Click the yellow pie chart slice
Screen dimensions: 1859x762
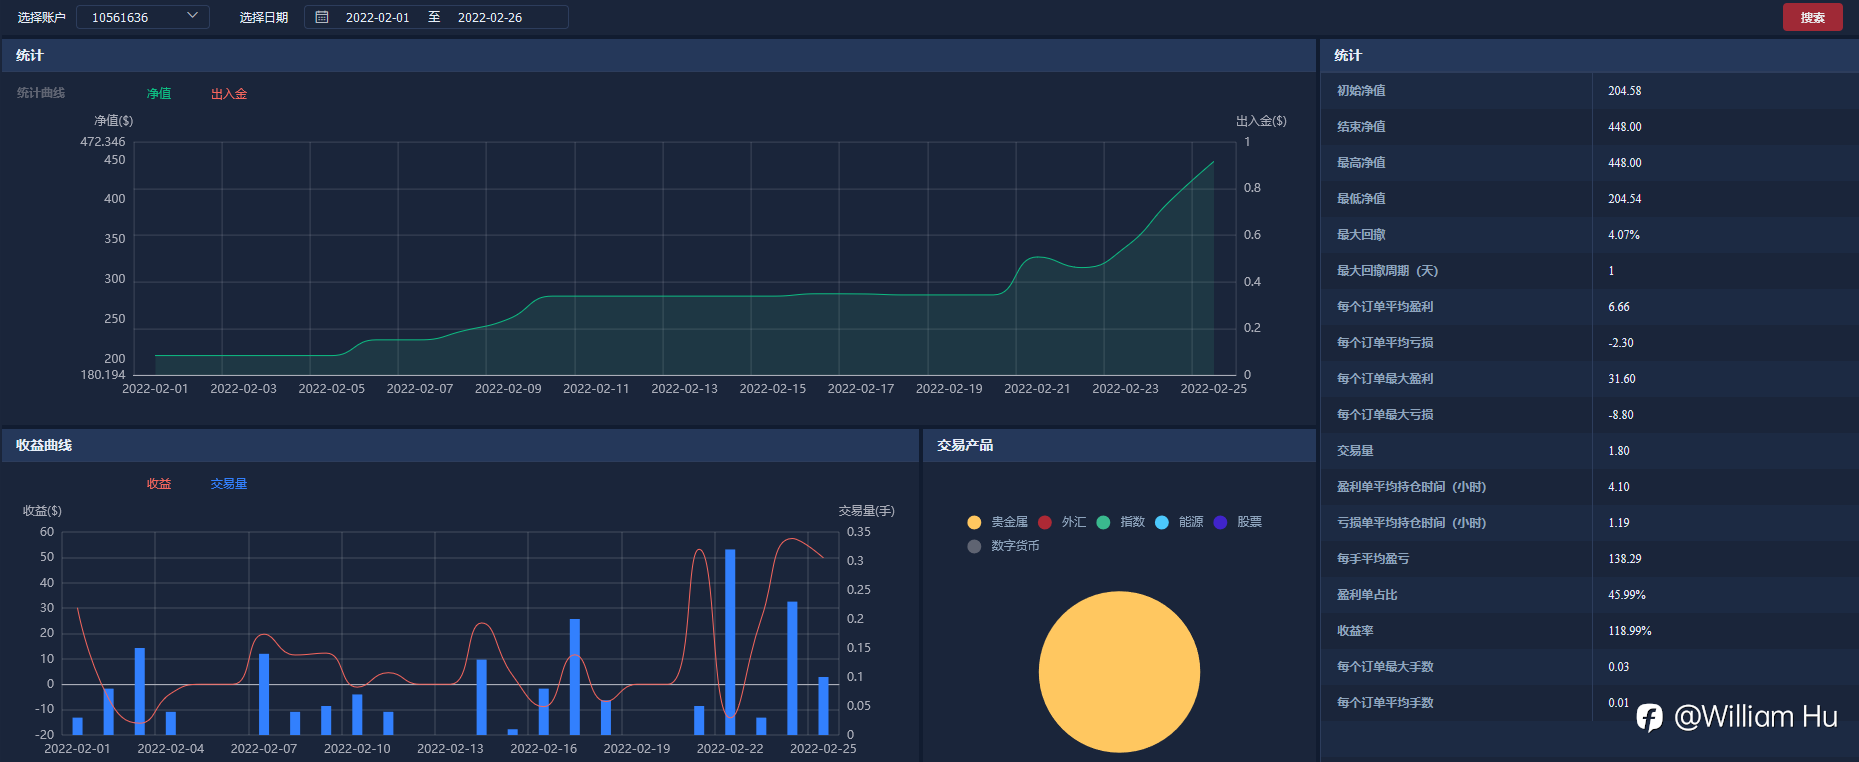pos(1119,672)
